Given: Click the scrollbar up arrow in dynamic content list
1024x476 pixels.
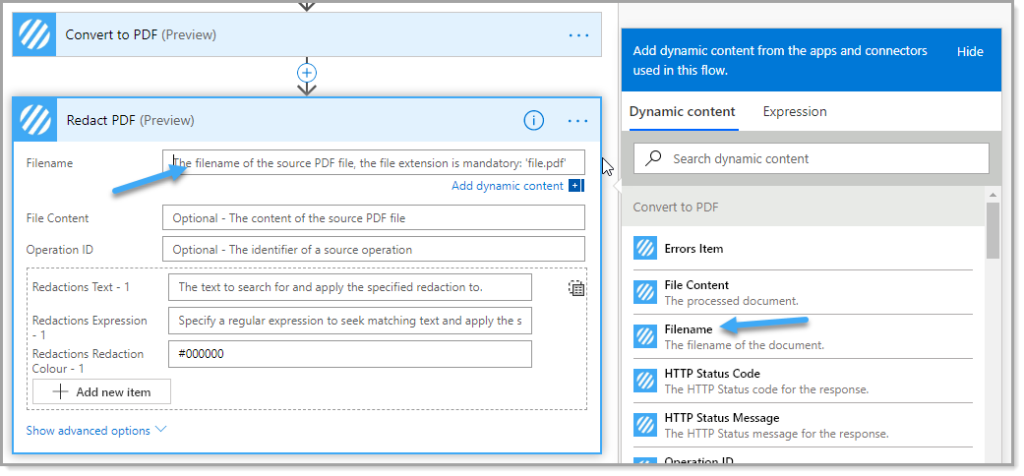Looking at the screenshot, I should click(x=993, y=195).
